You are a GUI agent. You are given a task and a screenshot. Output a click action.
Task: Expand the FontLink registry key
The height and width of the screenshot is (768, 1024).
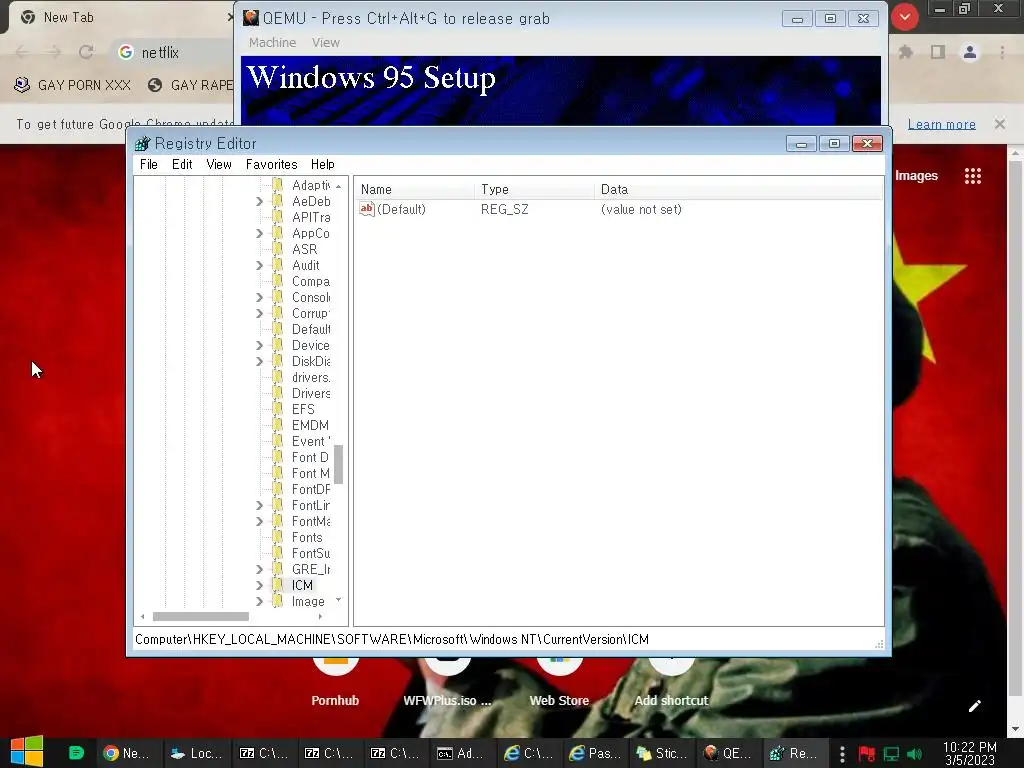click(x=259, y=505)
